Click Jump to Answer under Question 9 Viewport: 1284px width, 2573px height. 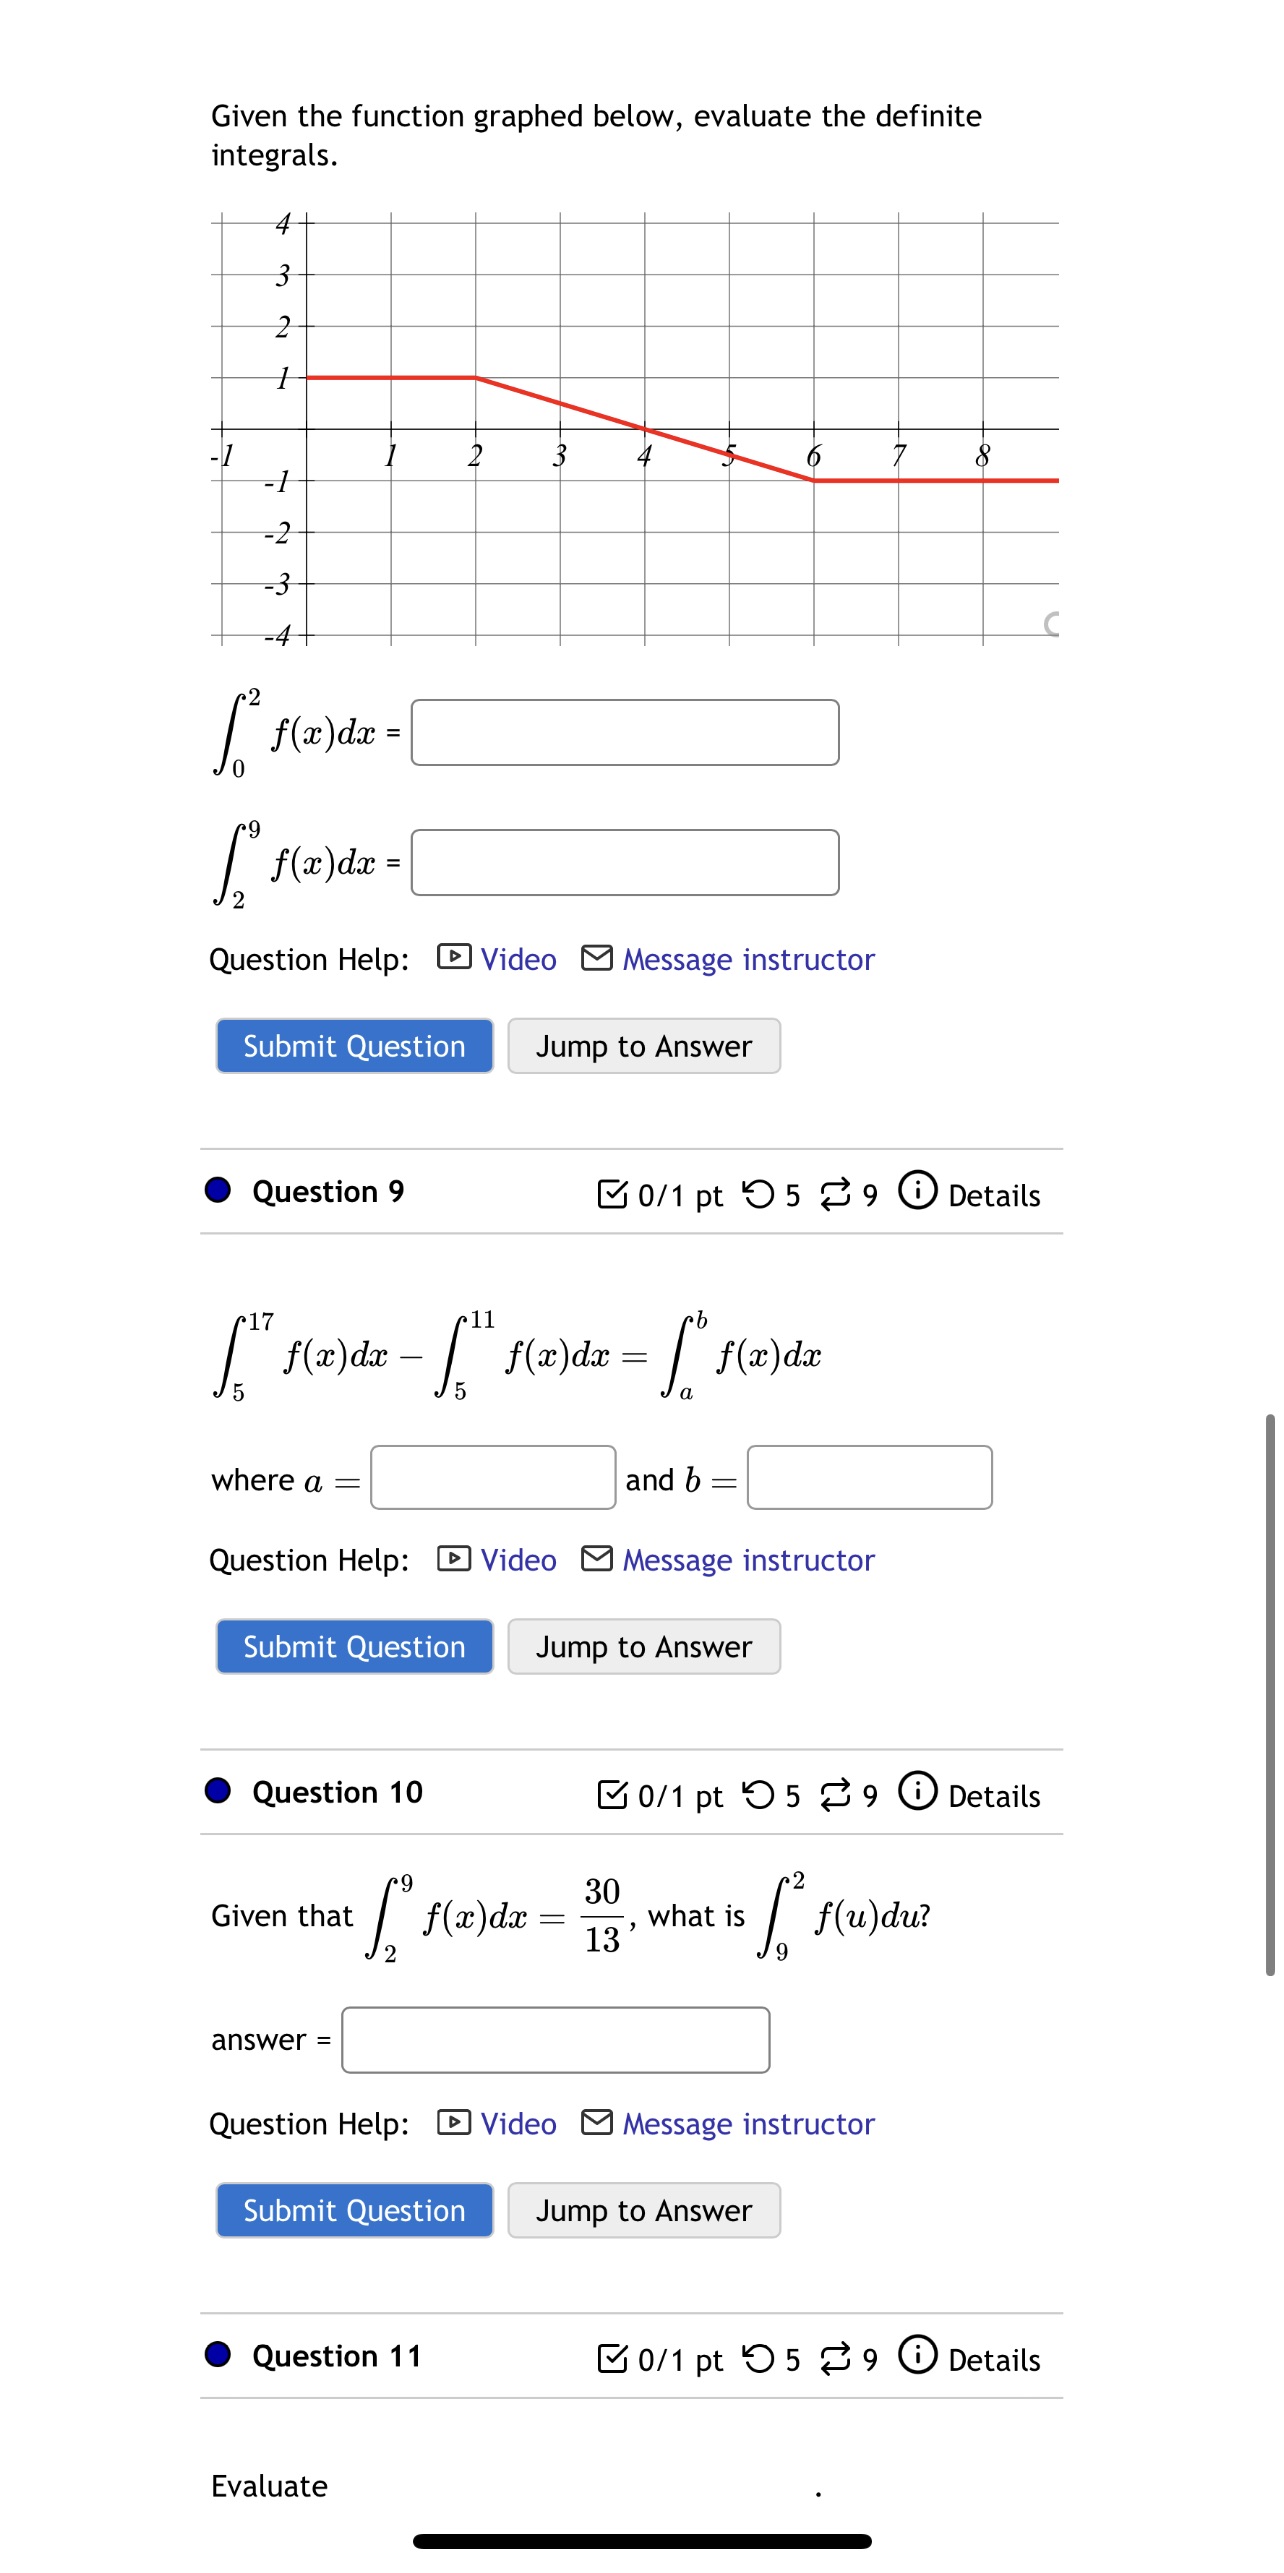643,1646
